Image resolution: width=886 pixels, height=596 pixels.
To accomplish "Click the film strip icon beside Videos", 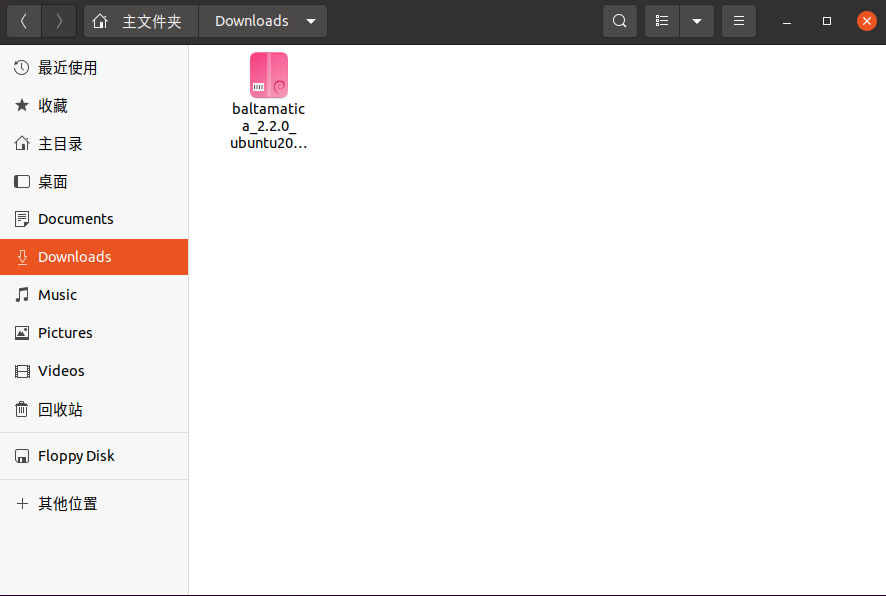I will tap(22, 371).
